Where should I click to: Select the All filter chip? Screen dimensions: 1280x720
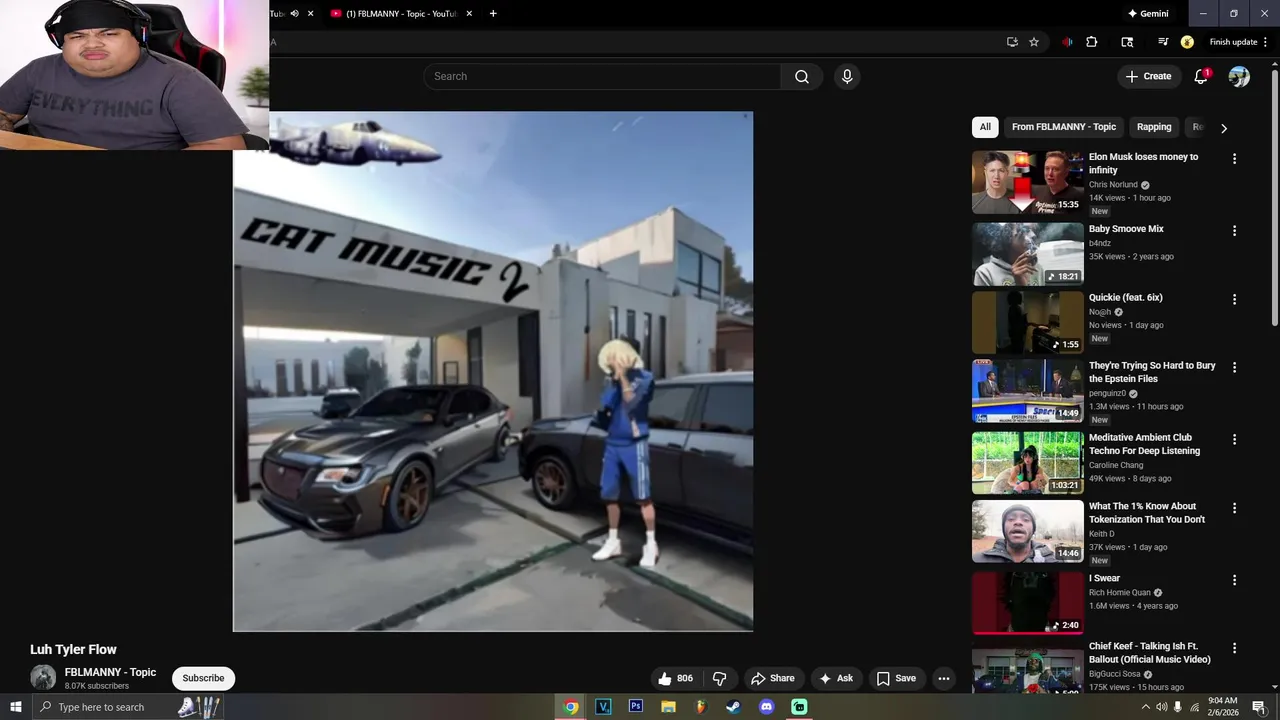coord(985,127)
